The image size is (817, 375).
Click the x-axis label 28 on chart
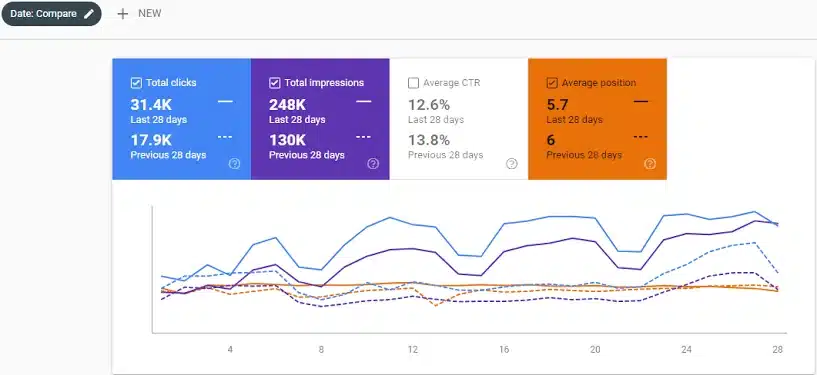[x=777, y=349]
